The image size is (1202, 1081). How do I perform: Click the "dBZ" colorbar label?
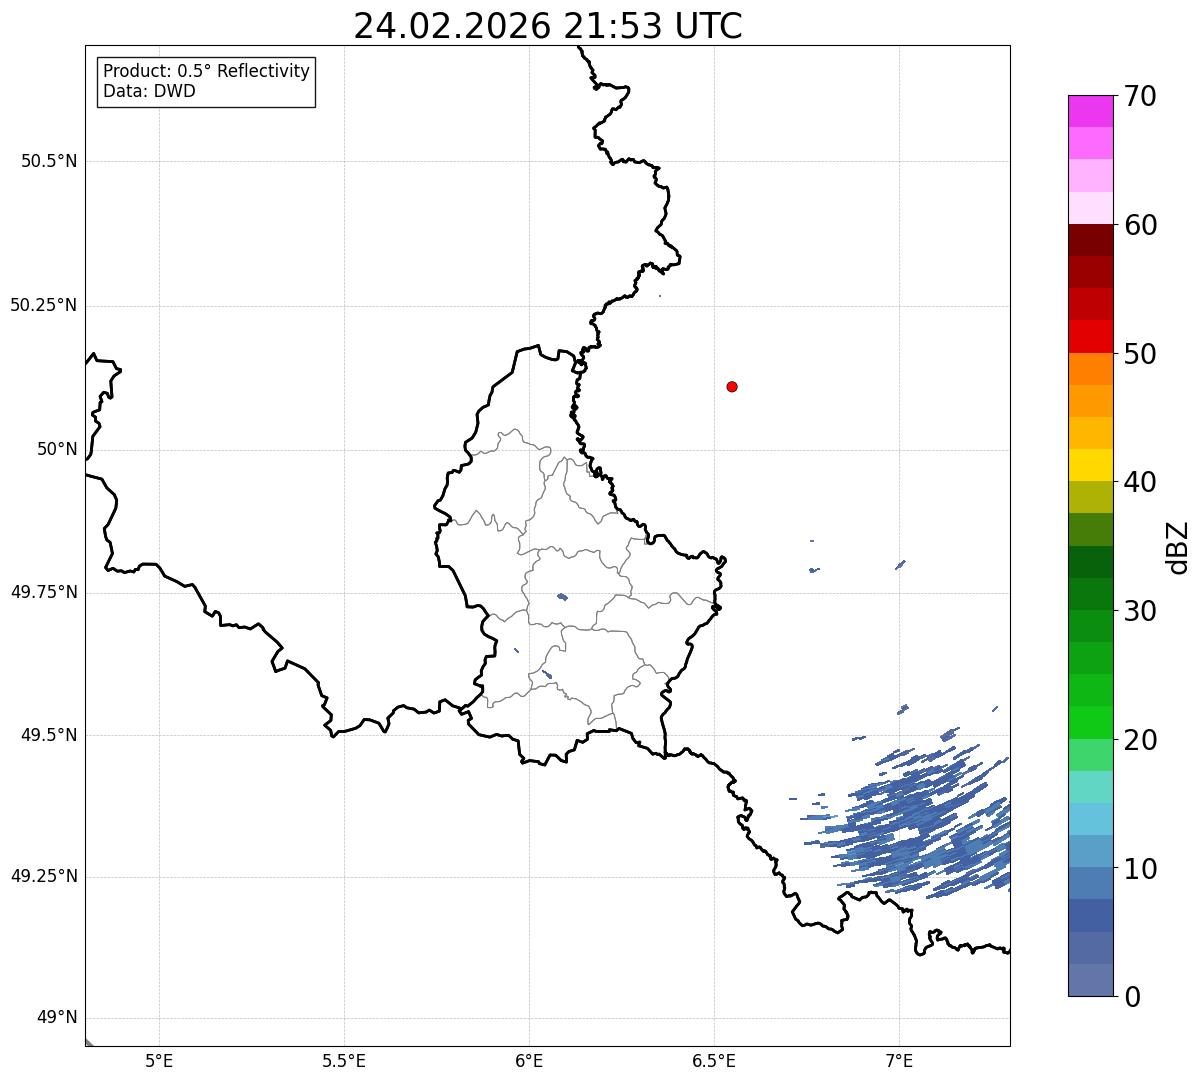pyautogui.click(x=1178, y=547)
